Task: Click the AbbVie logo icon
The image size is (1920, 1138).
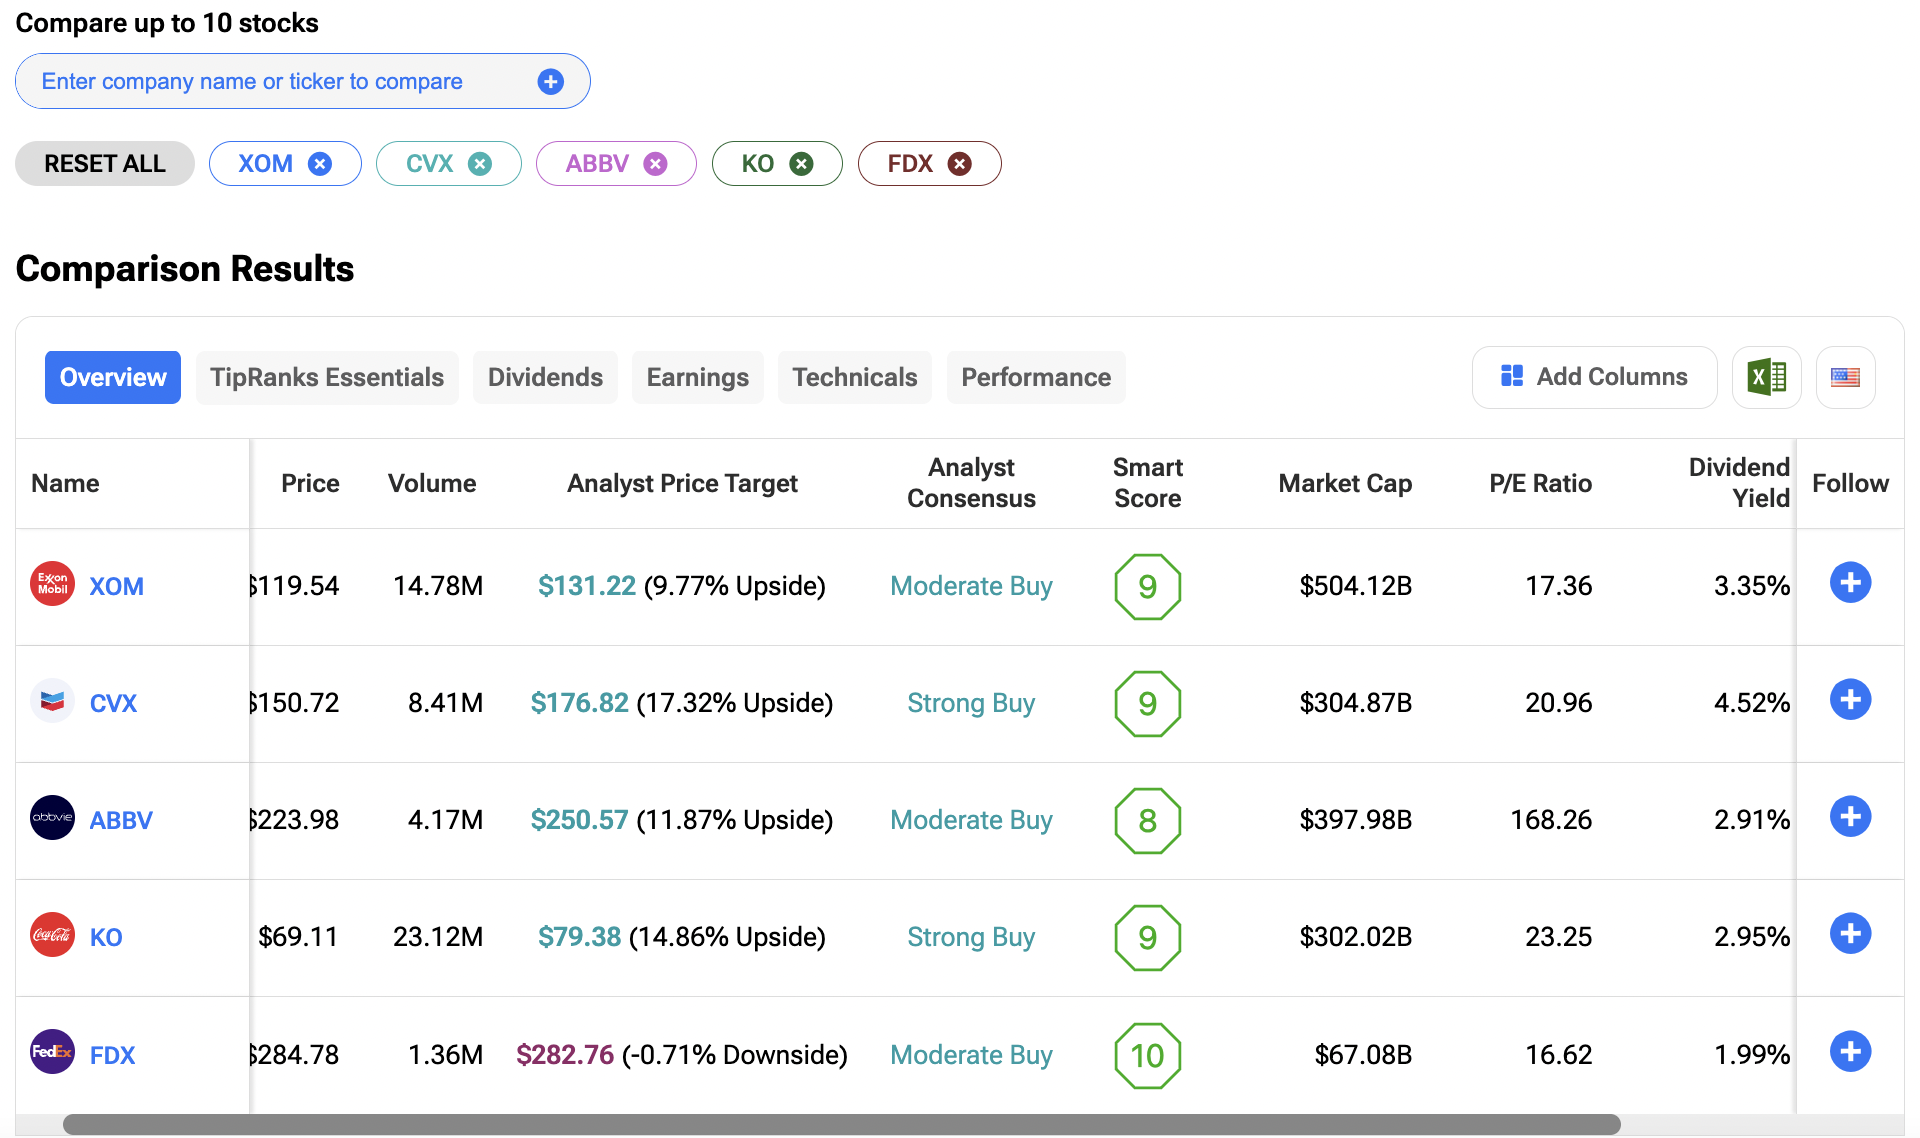Action: [x=53, y=818]
